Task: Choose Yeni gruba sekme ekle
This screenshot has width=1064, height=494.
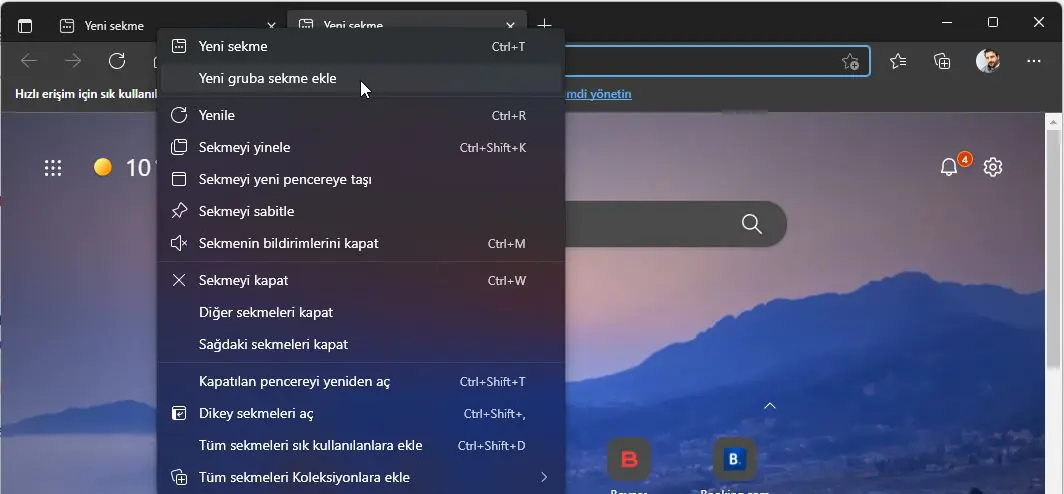Action: click(361, 79)
